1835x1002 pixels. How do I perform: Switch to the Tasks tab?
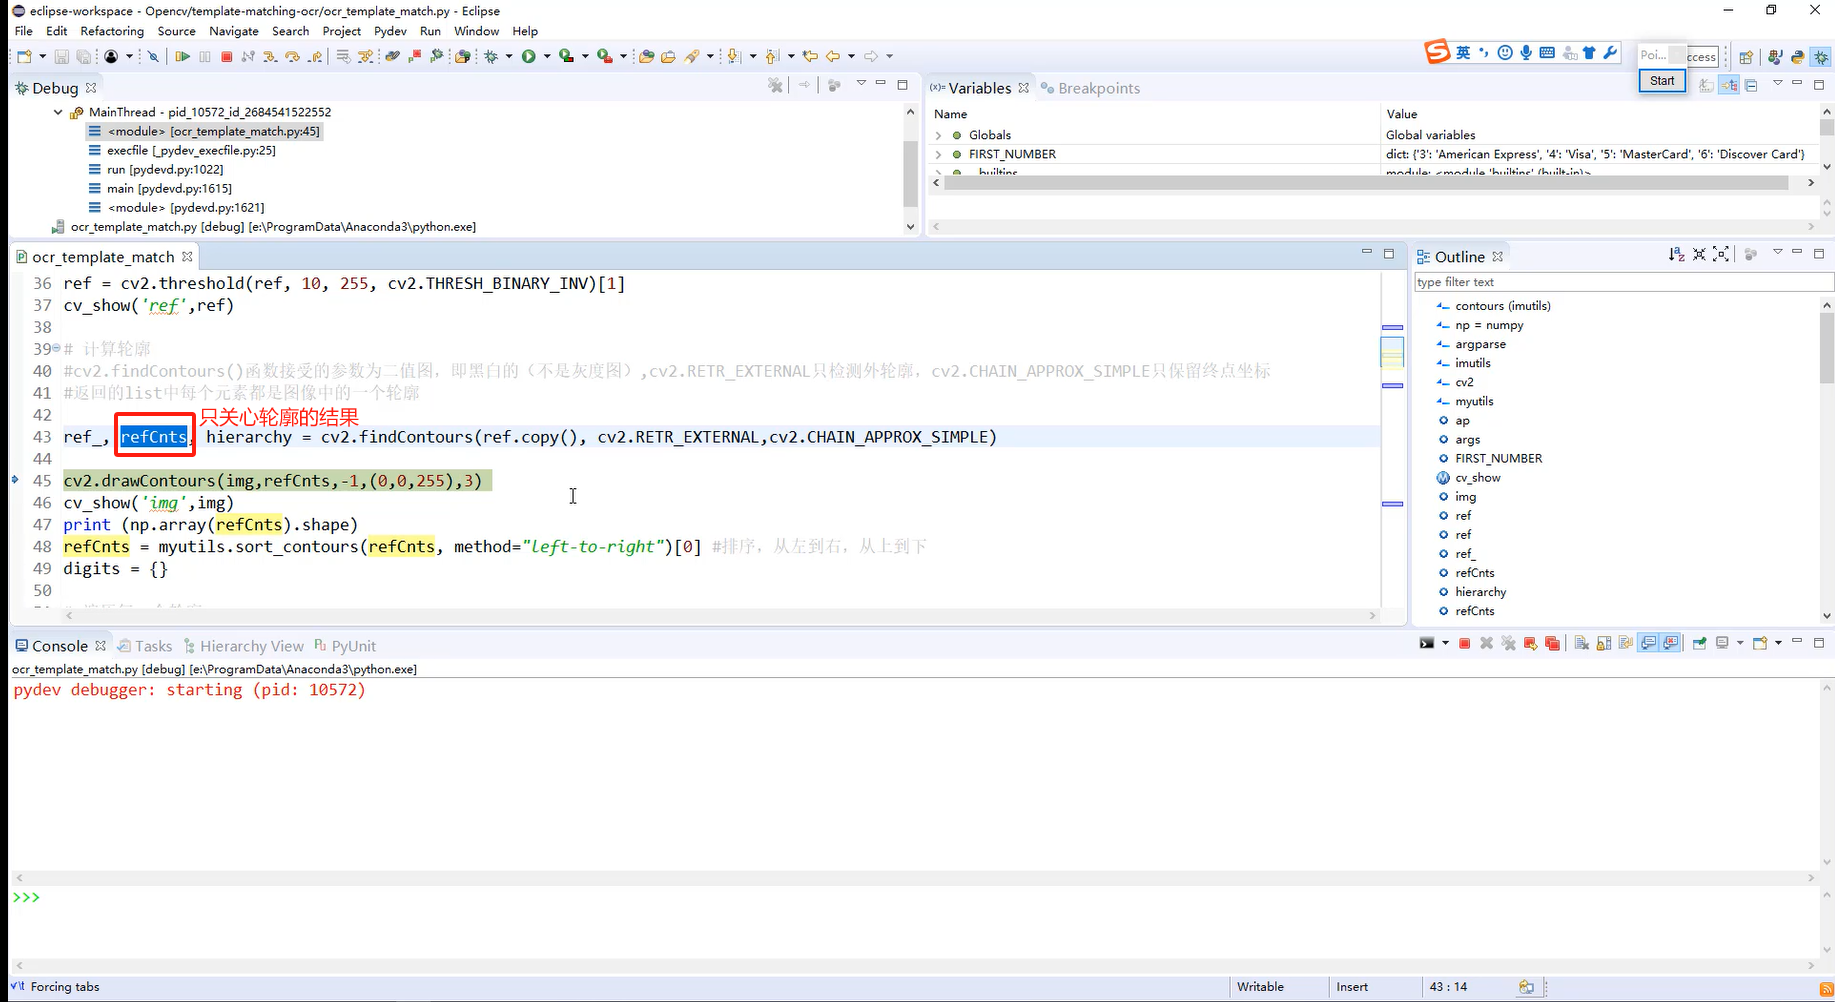145,646
